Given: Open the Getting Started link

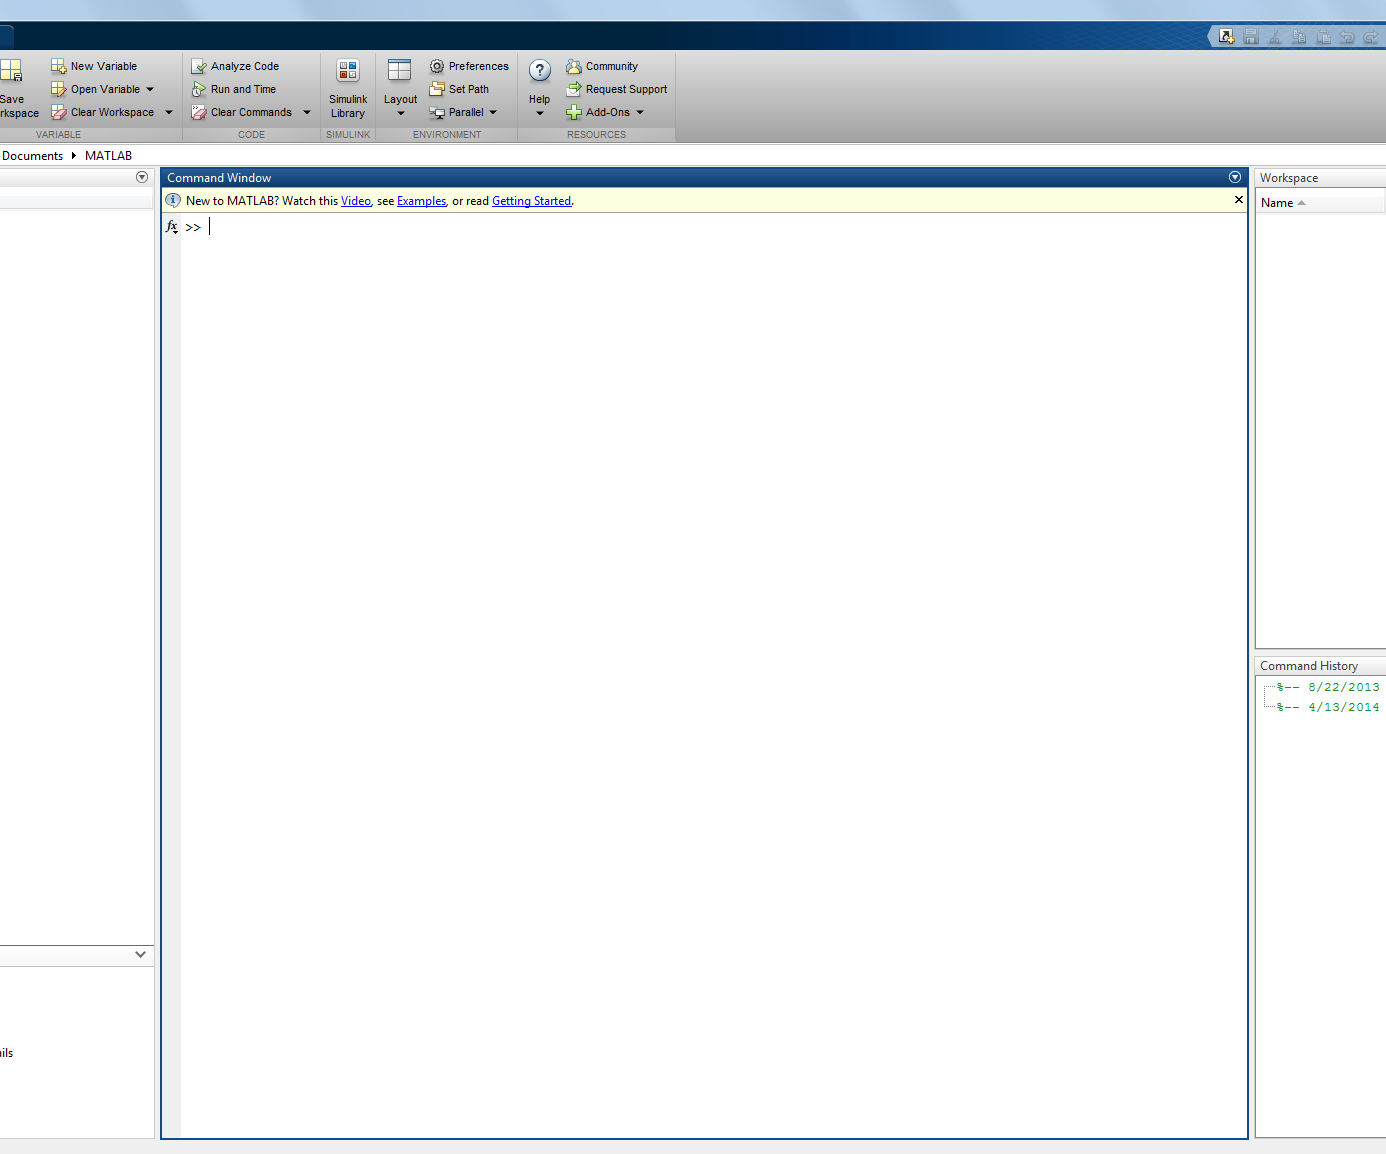Looking at the screenshot, I should tap(531, 200).
